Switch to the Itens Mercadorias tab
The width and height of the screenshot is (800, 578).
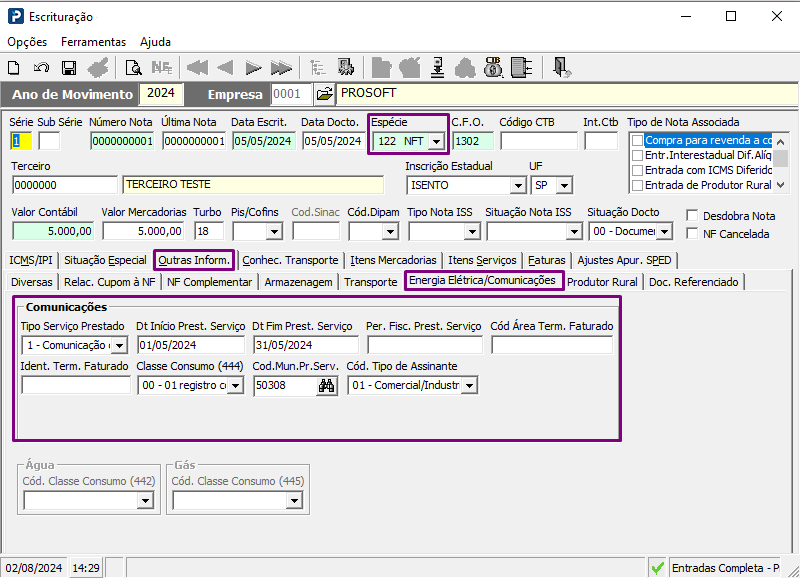pos(393,260)
